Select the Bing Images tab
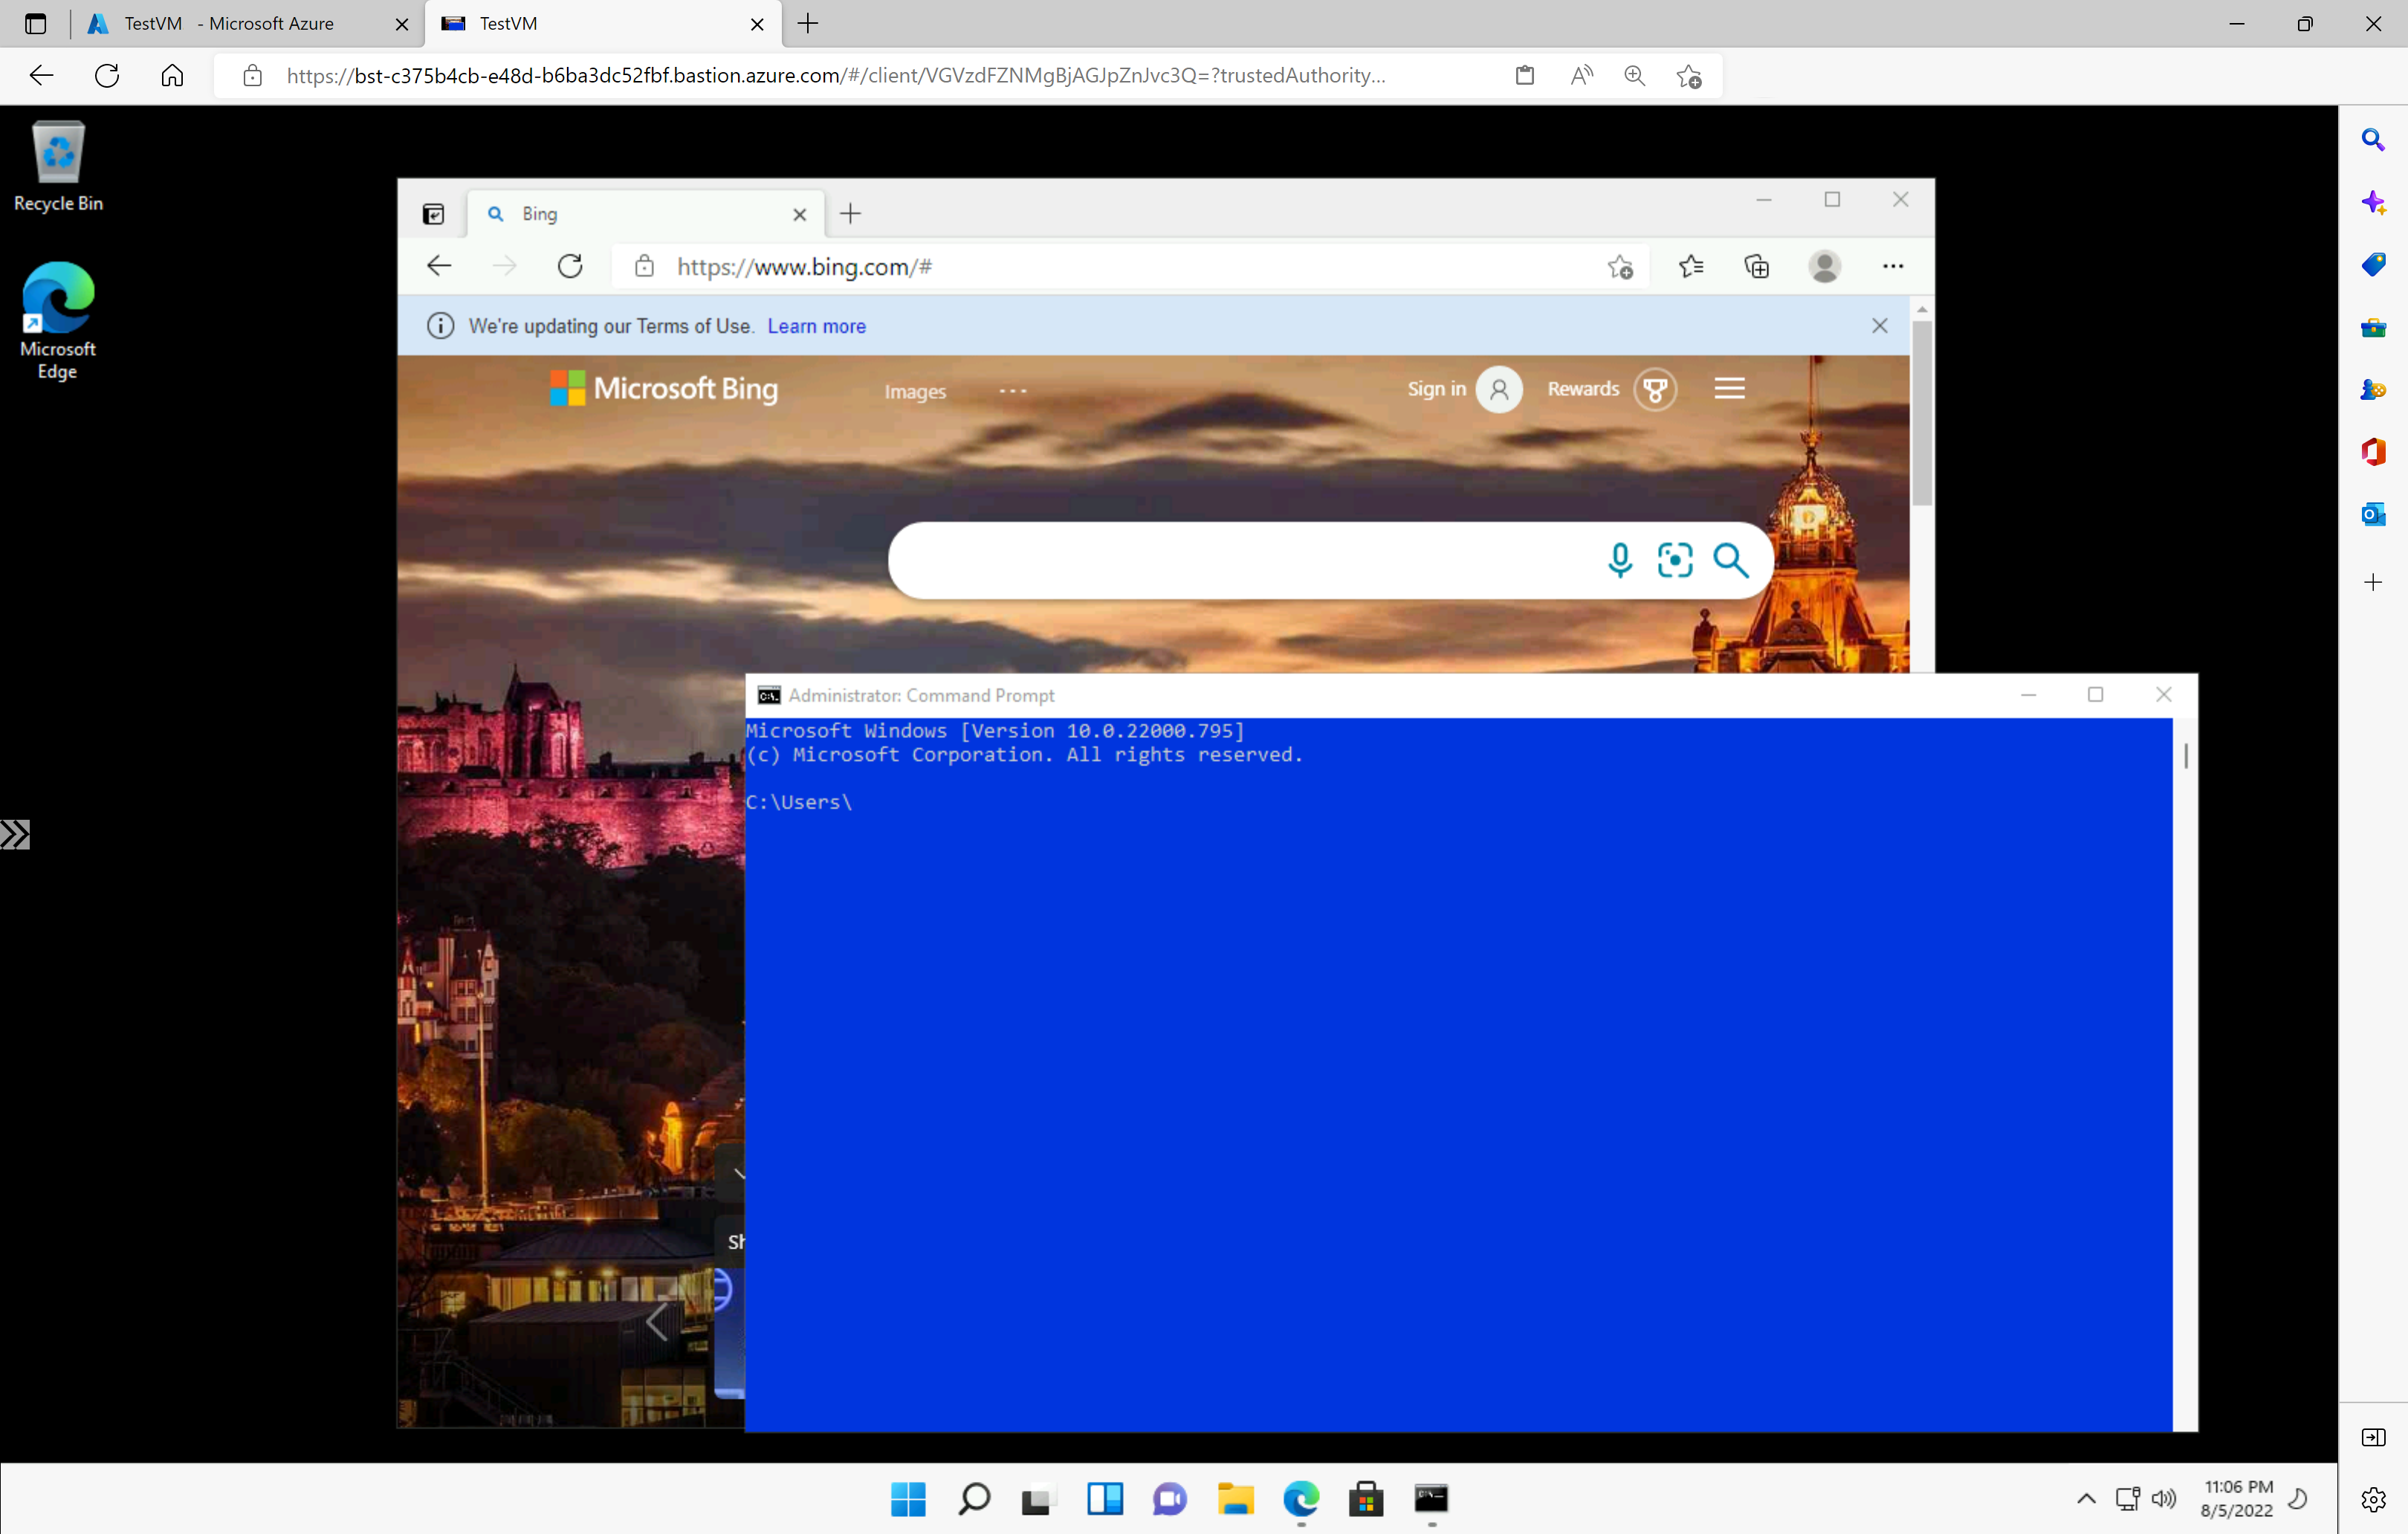Image resolution: width=2408 pixels, height=1534 pixels. (x=914, y=389)
